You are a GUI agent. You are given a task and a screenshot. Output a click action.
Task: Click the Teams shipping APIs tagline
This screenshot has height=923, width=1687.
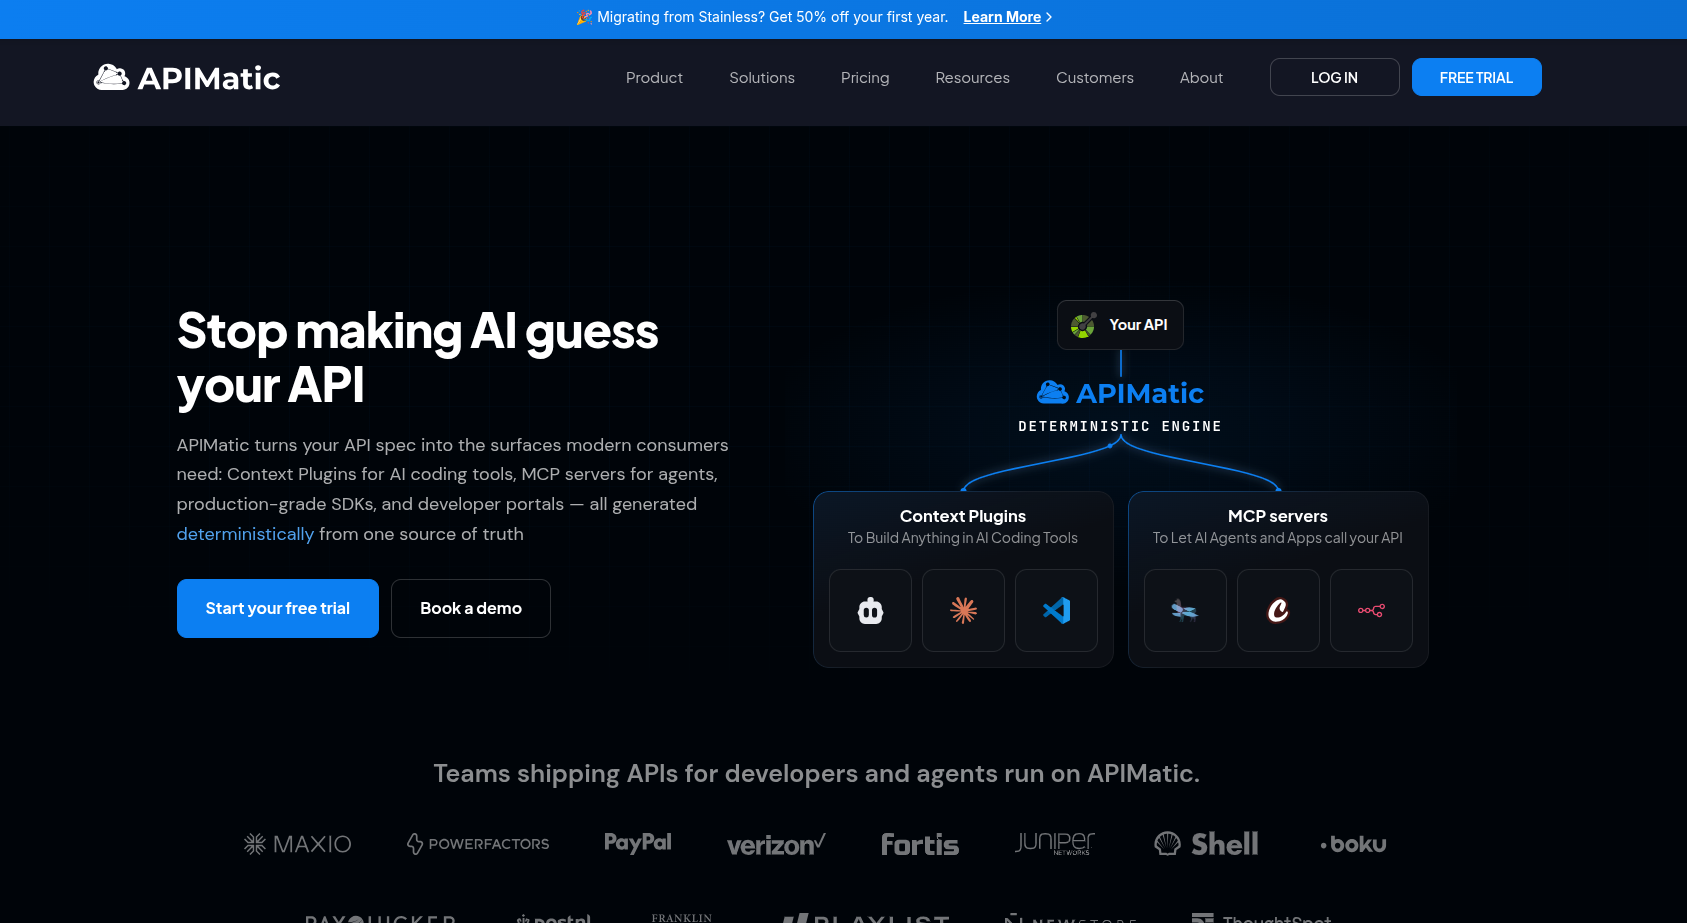(x=816, y=773)
